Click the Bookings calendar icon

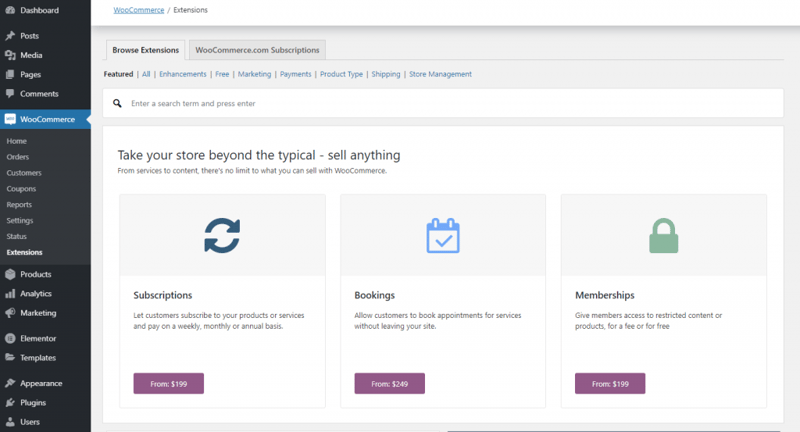(443, 235)
